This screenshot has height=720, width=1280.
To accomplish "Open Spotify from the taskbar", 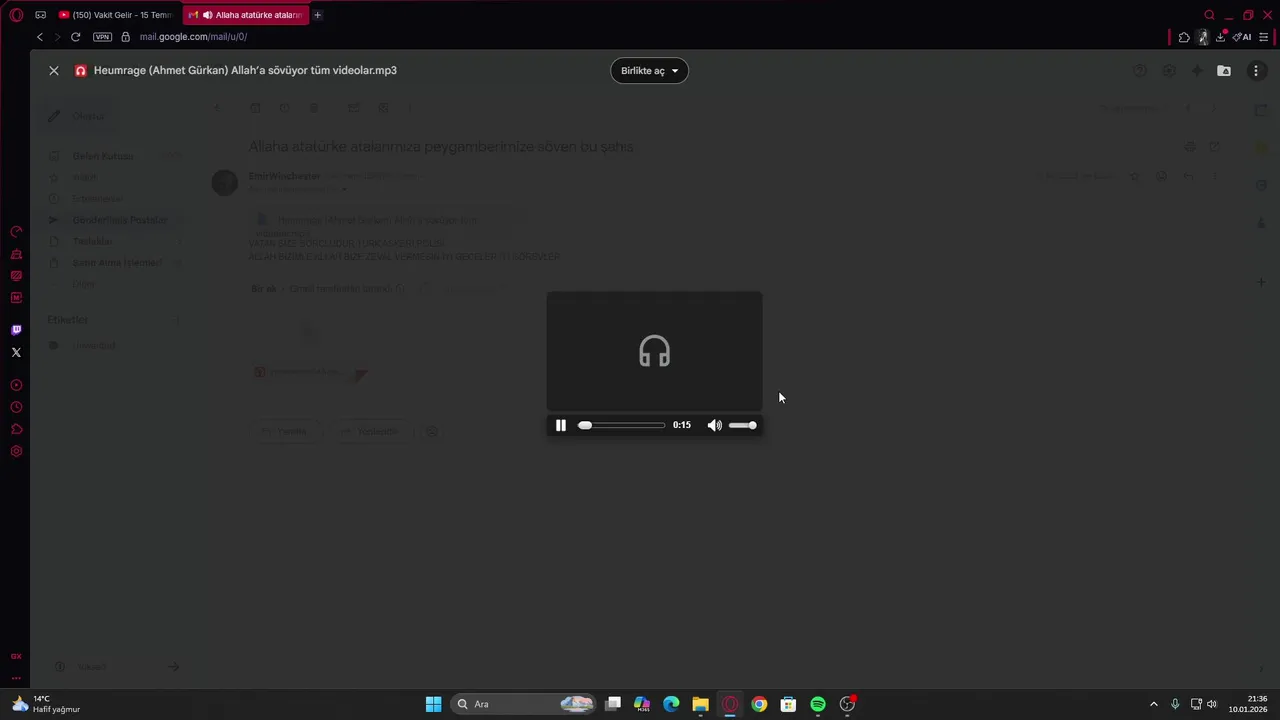I will (x=818, y=704).
